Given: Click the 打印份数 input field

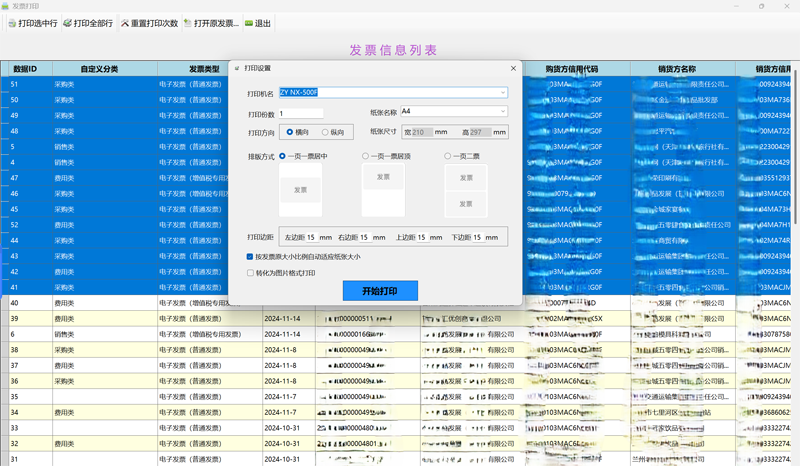Looking at the screenshot, I should (x=301, y=114).
